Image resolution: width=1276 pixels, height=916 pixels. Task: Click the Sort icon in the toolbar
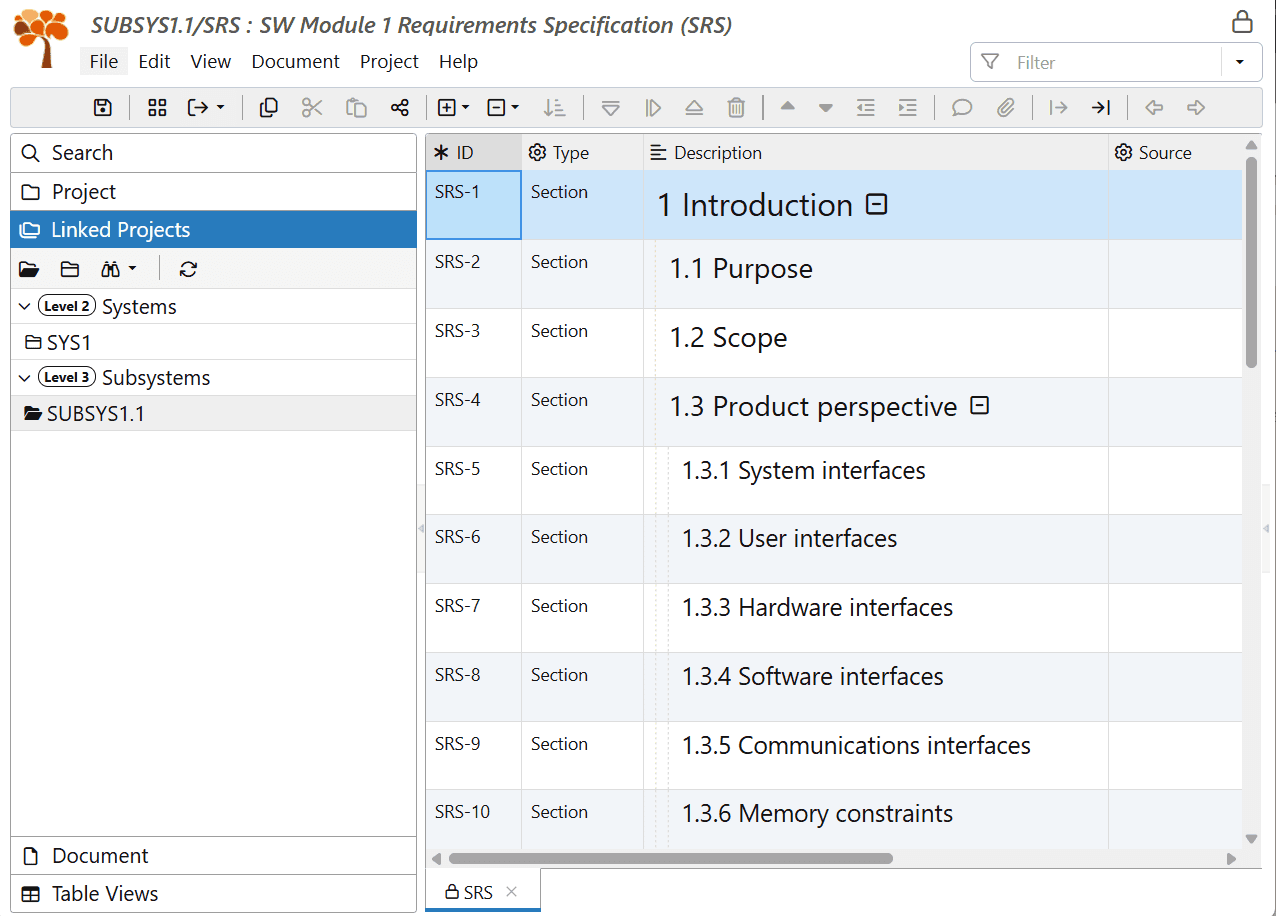tap(554, 108)
